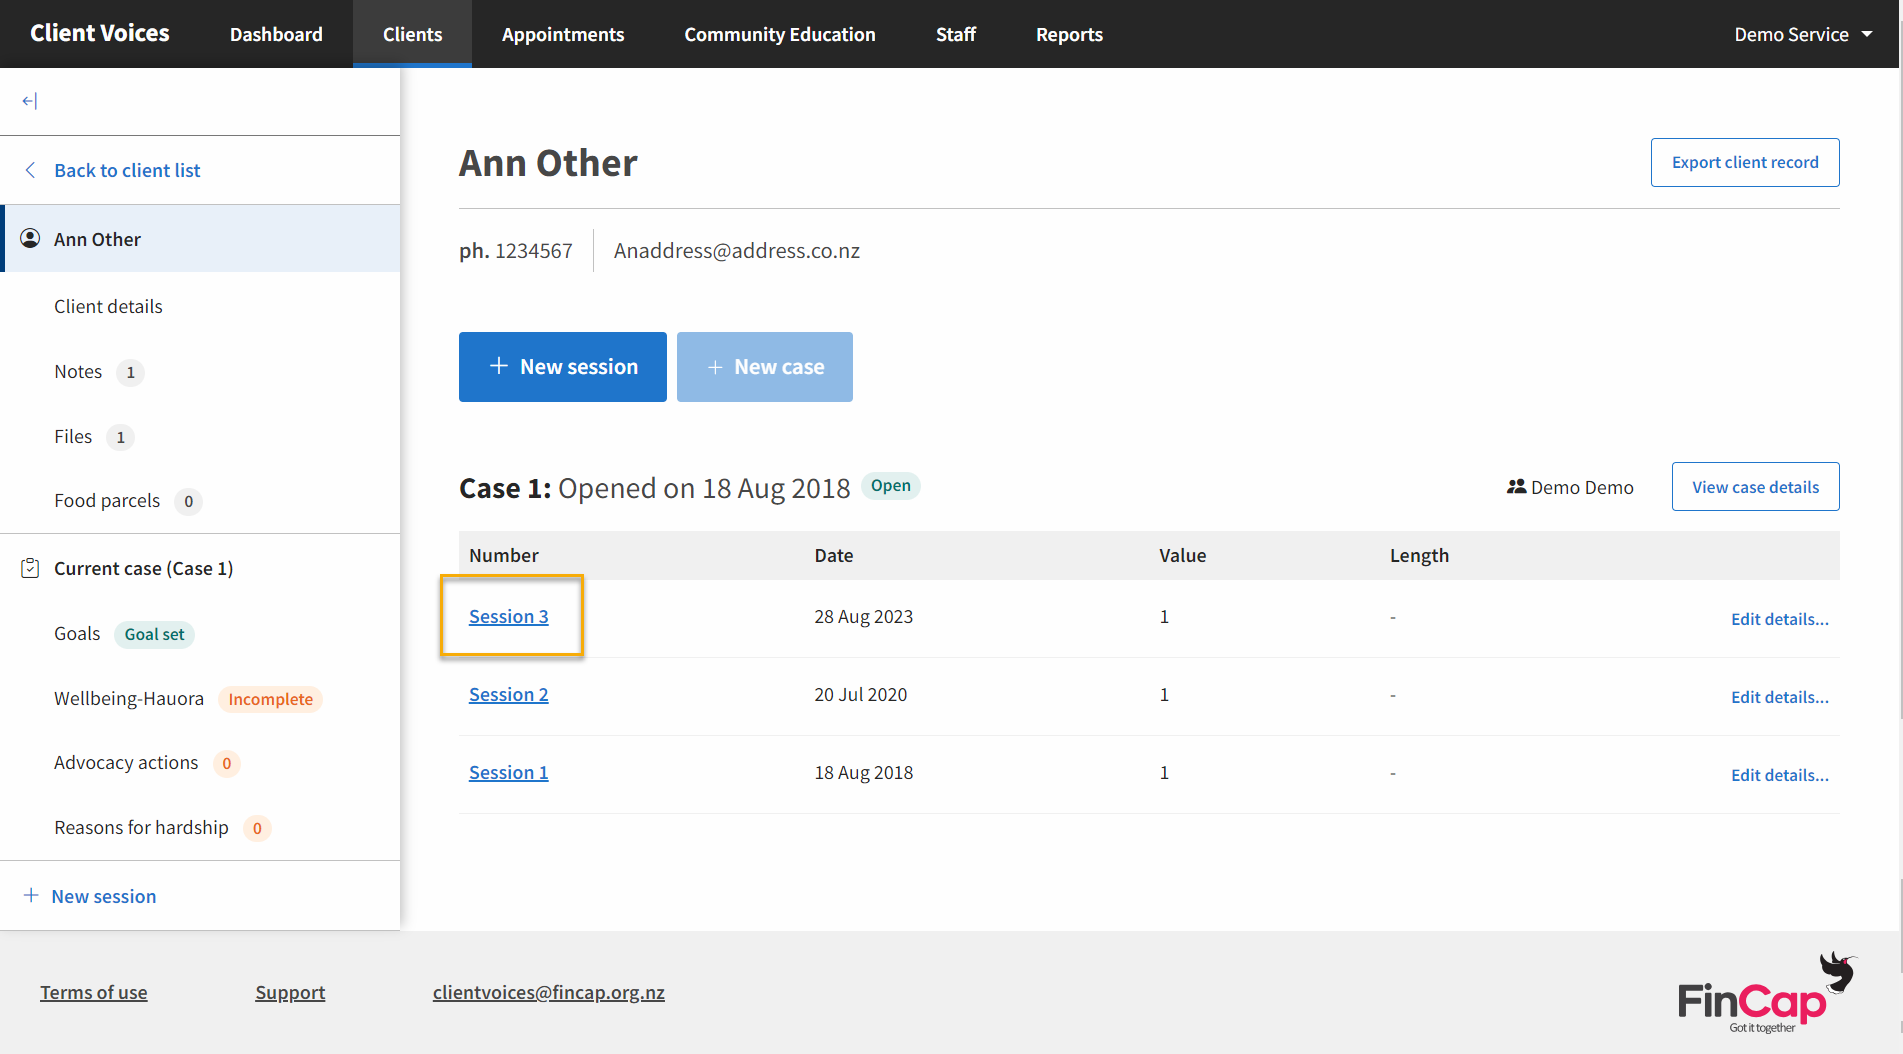Open Client details in the sidebar
Screen dimensions: 1903x1054
[108, 306]
